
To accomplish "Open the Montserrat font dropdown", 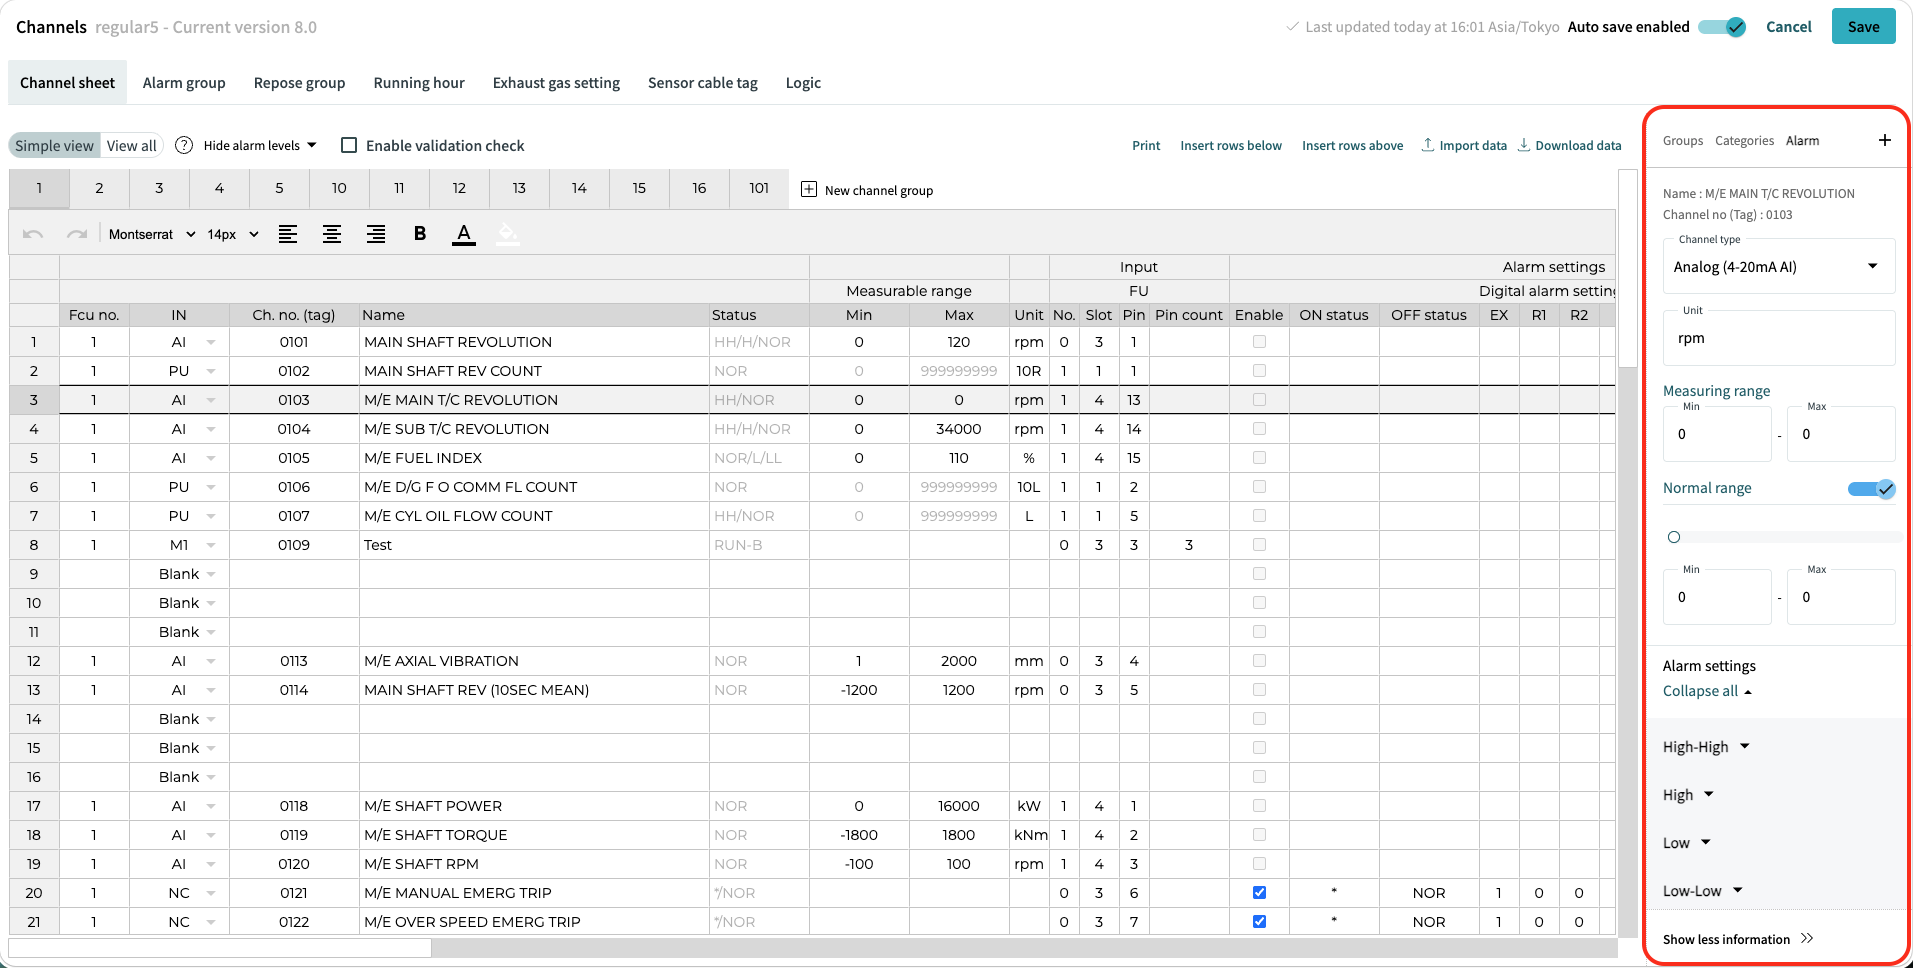I will 152,234.
